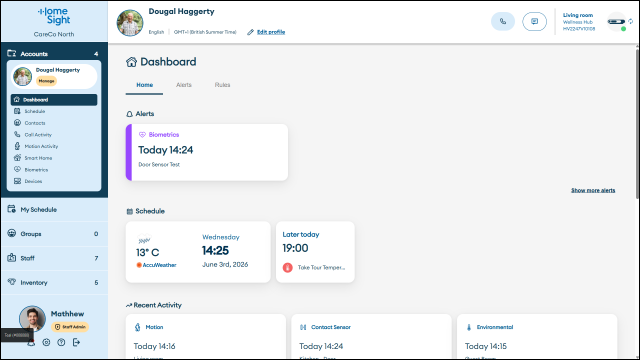Expand the Groups section
Screen dimensions: 640x360
(54, 234)
